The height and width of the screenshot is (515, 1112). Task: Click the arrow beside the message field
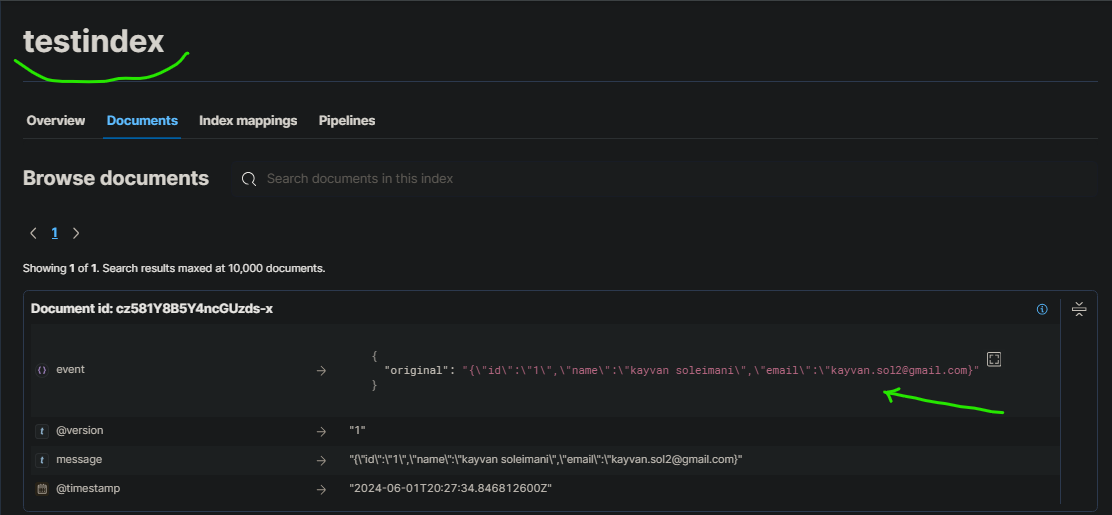[x=322, y=460]
